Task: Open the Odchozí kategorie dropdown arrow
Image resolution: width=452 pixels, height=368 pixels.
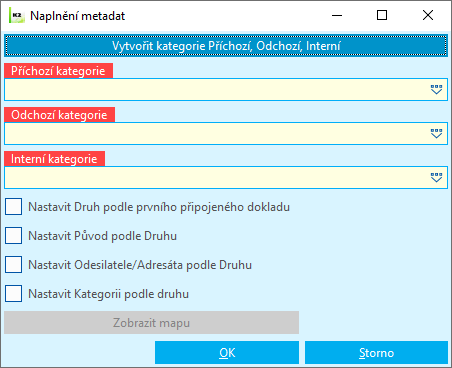Action: pyautogui.click(x=436, y=134)
